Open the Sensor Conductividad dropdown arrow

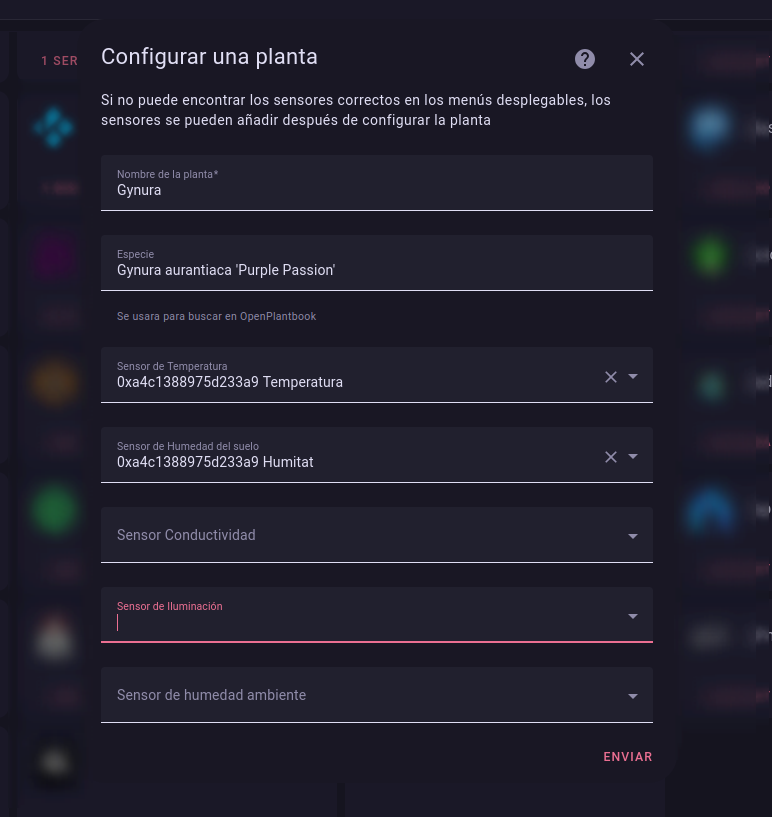click(x=633, y=536)
